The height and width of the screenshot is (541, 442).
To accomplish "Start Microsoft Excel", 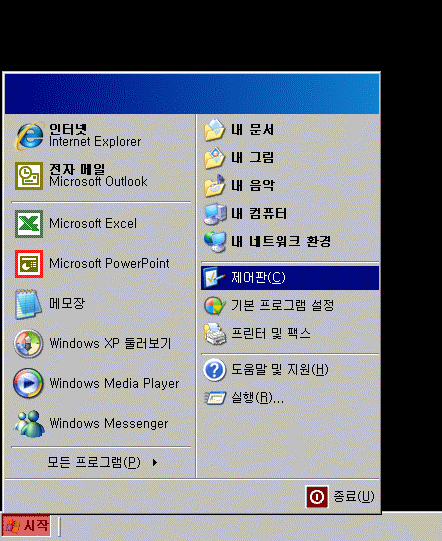I will (x=100, y=224).
